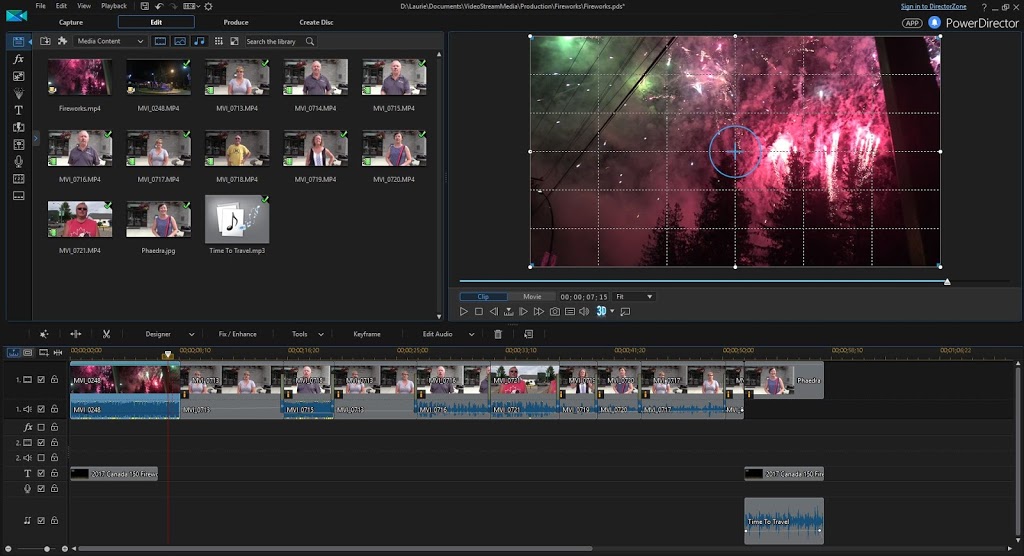Open the Effect Room fx icon
This screenshot has width=1024, height=556.
18,59
